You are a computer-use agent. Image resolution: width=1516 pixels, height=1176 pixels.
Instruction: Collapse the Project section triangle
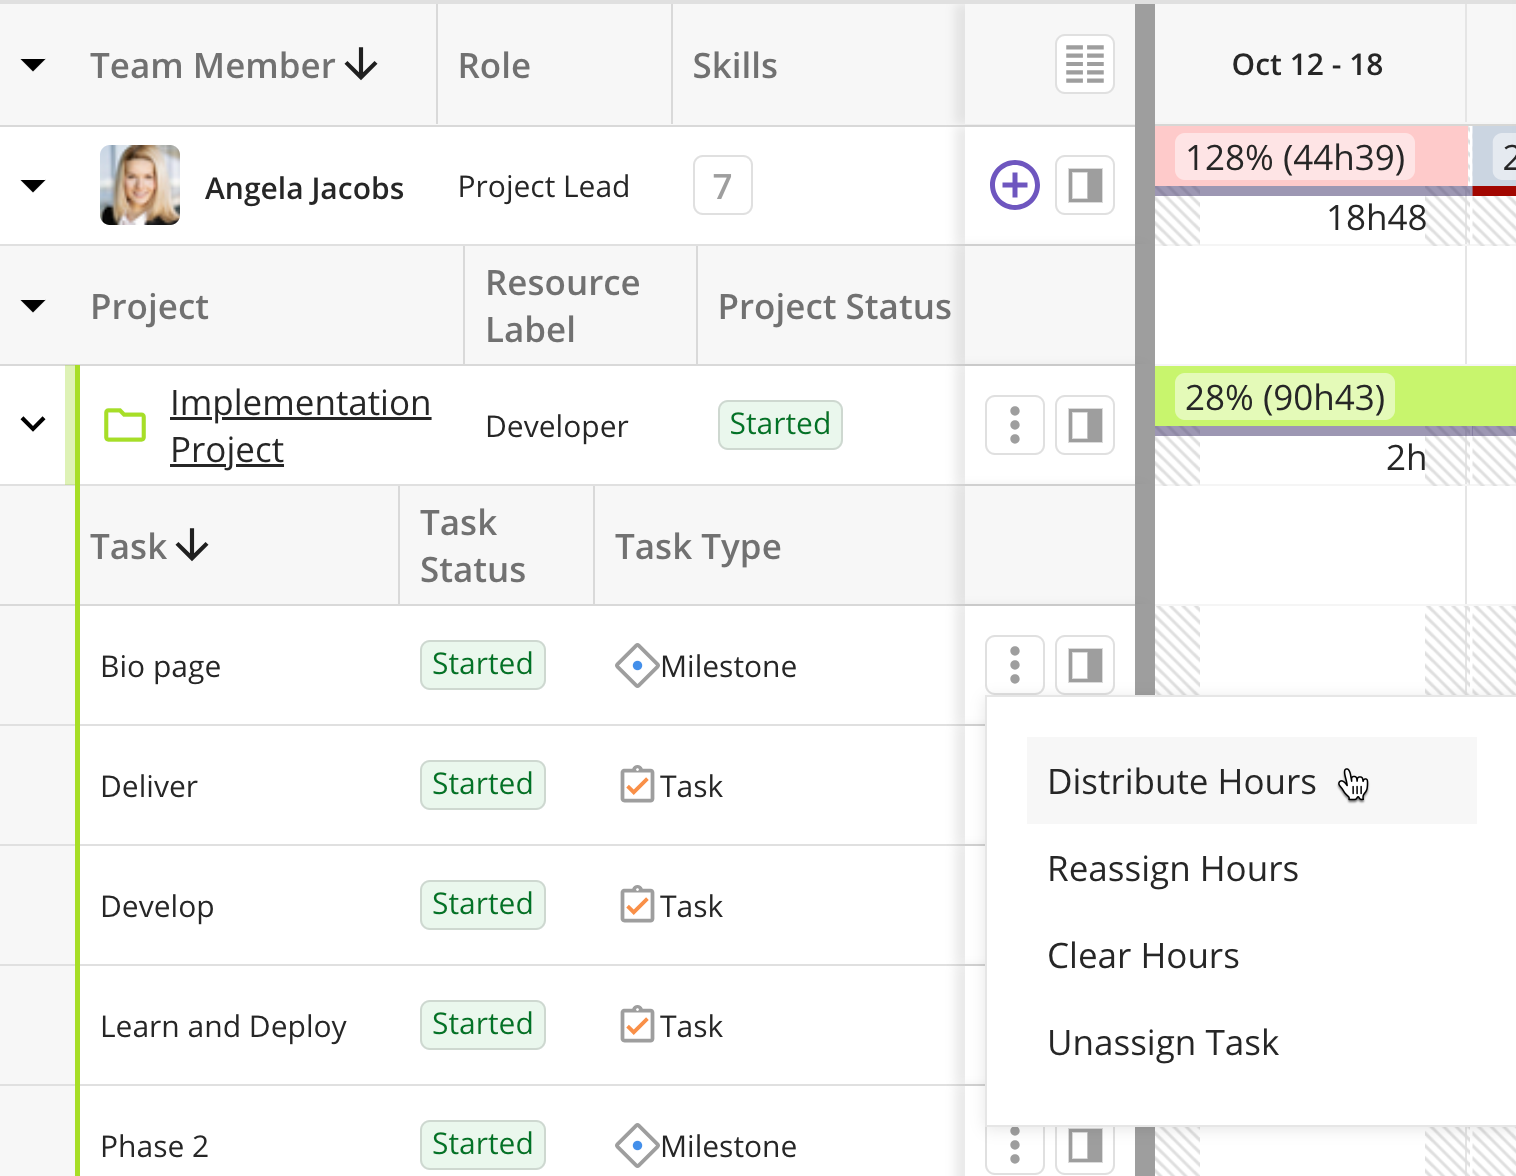click(33, 306)
